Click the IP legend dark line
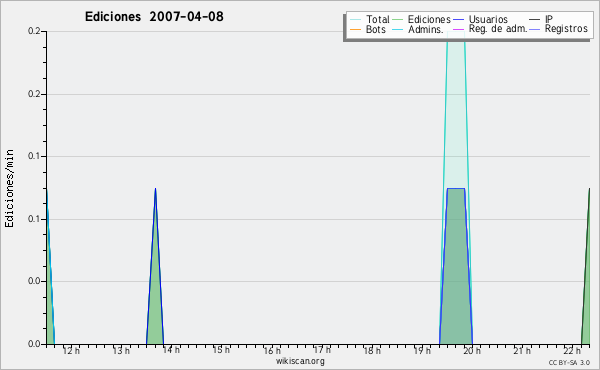 [535, 20]
